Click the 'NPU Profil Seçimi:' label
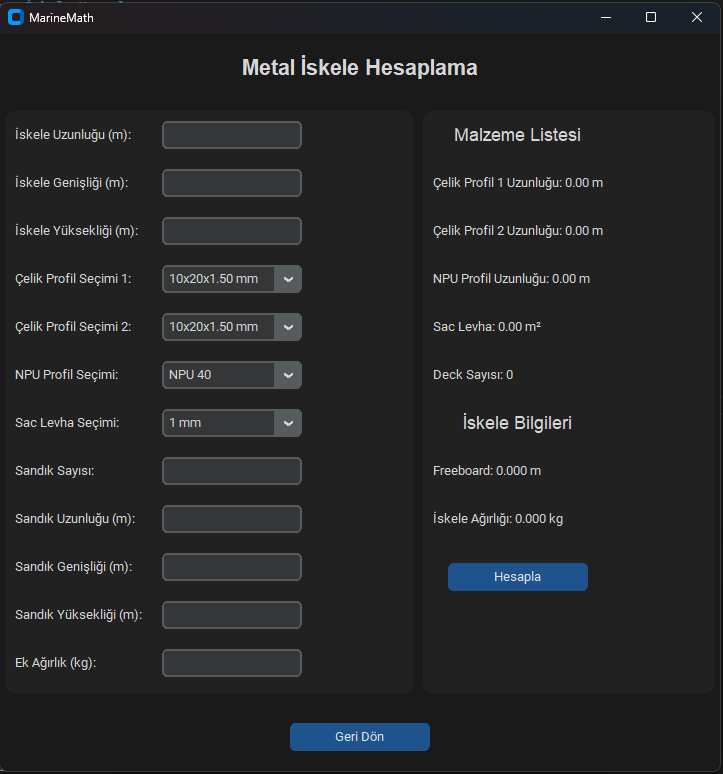723x774 pixels. [67, 375]
